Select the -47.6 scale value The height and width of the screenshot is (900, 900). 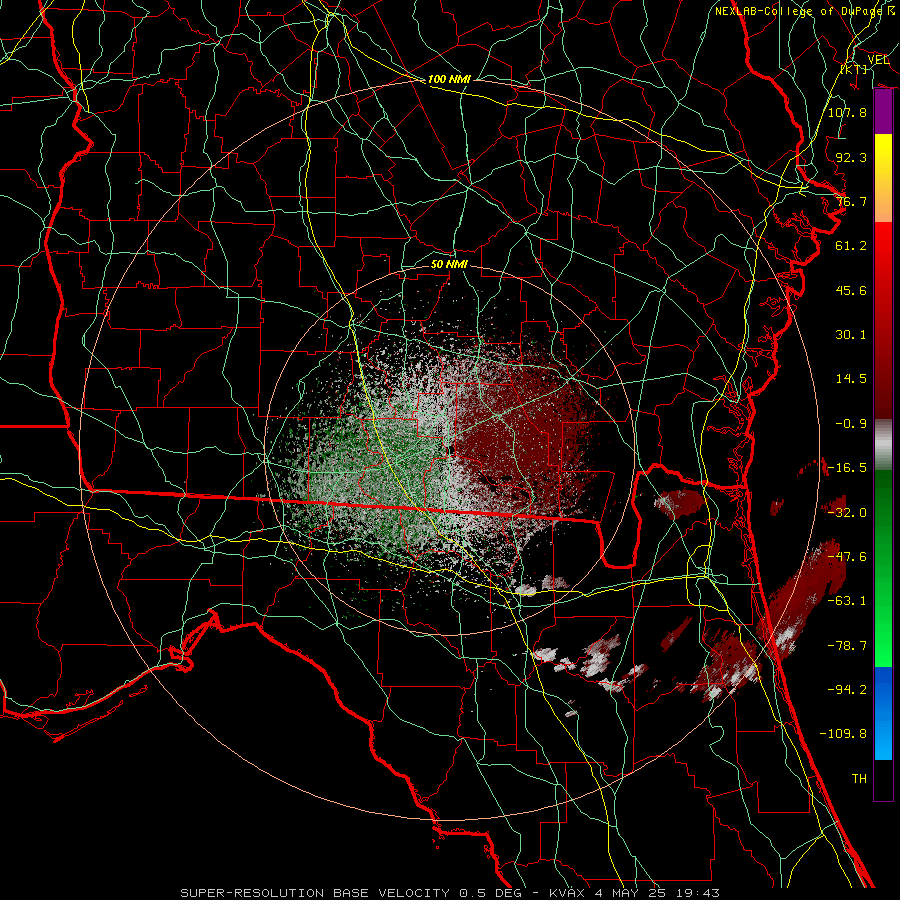(847, 557)
